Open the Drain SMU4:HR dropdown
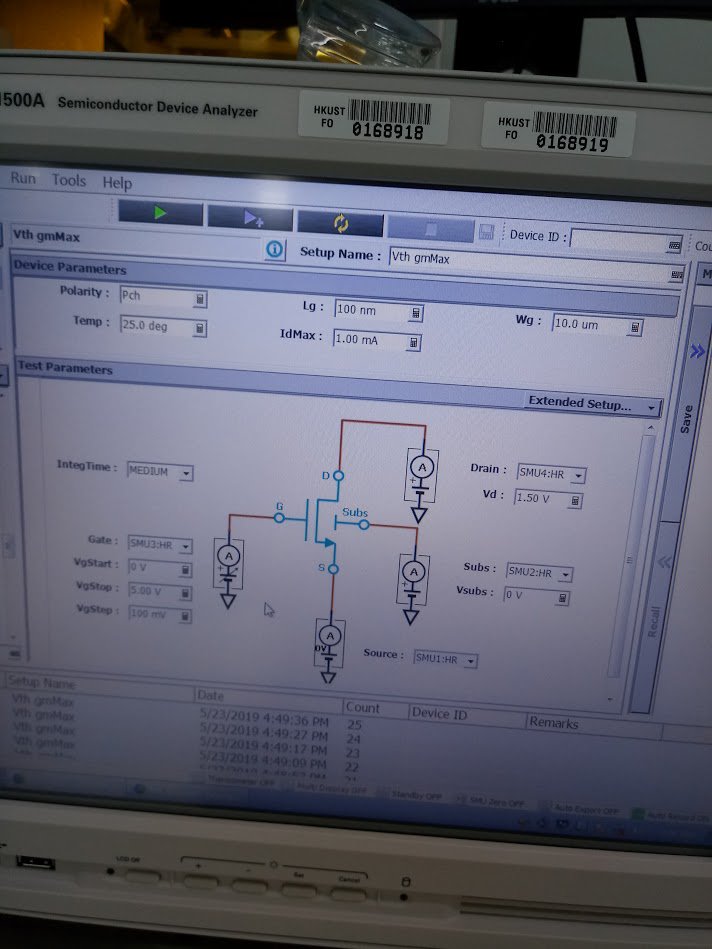 [578, 476]
